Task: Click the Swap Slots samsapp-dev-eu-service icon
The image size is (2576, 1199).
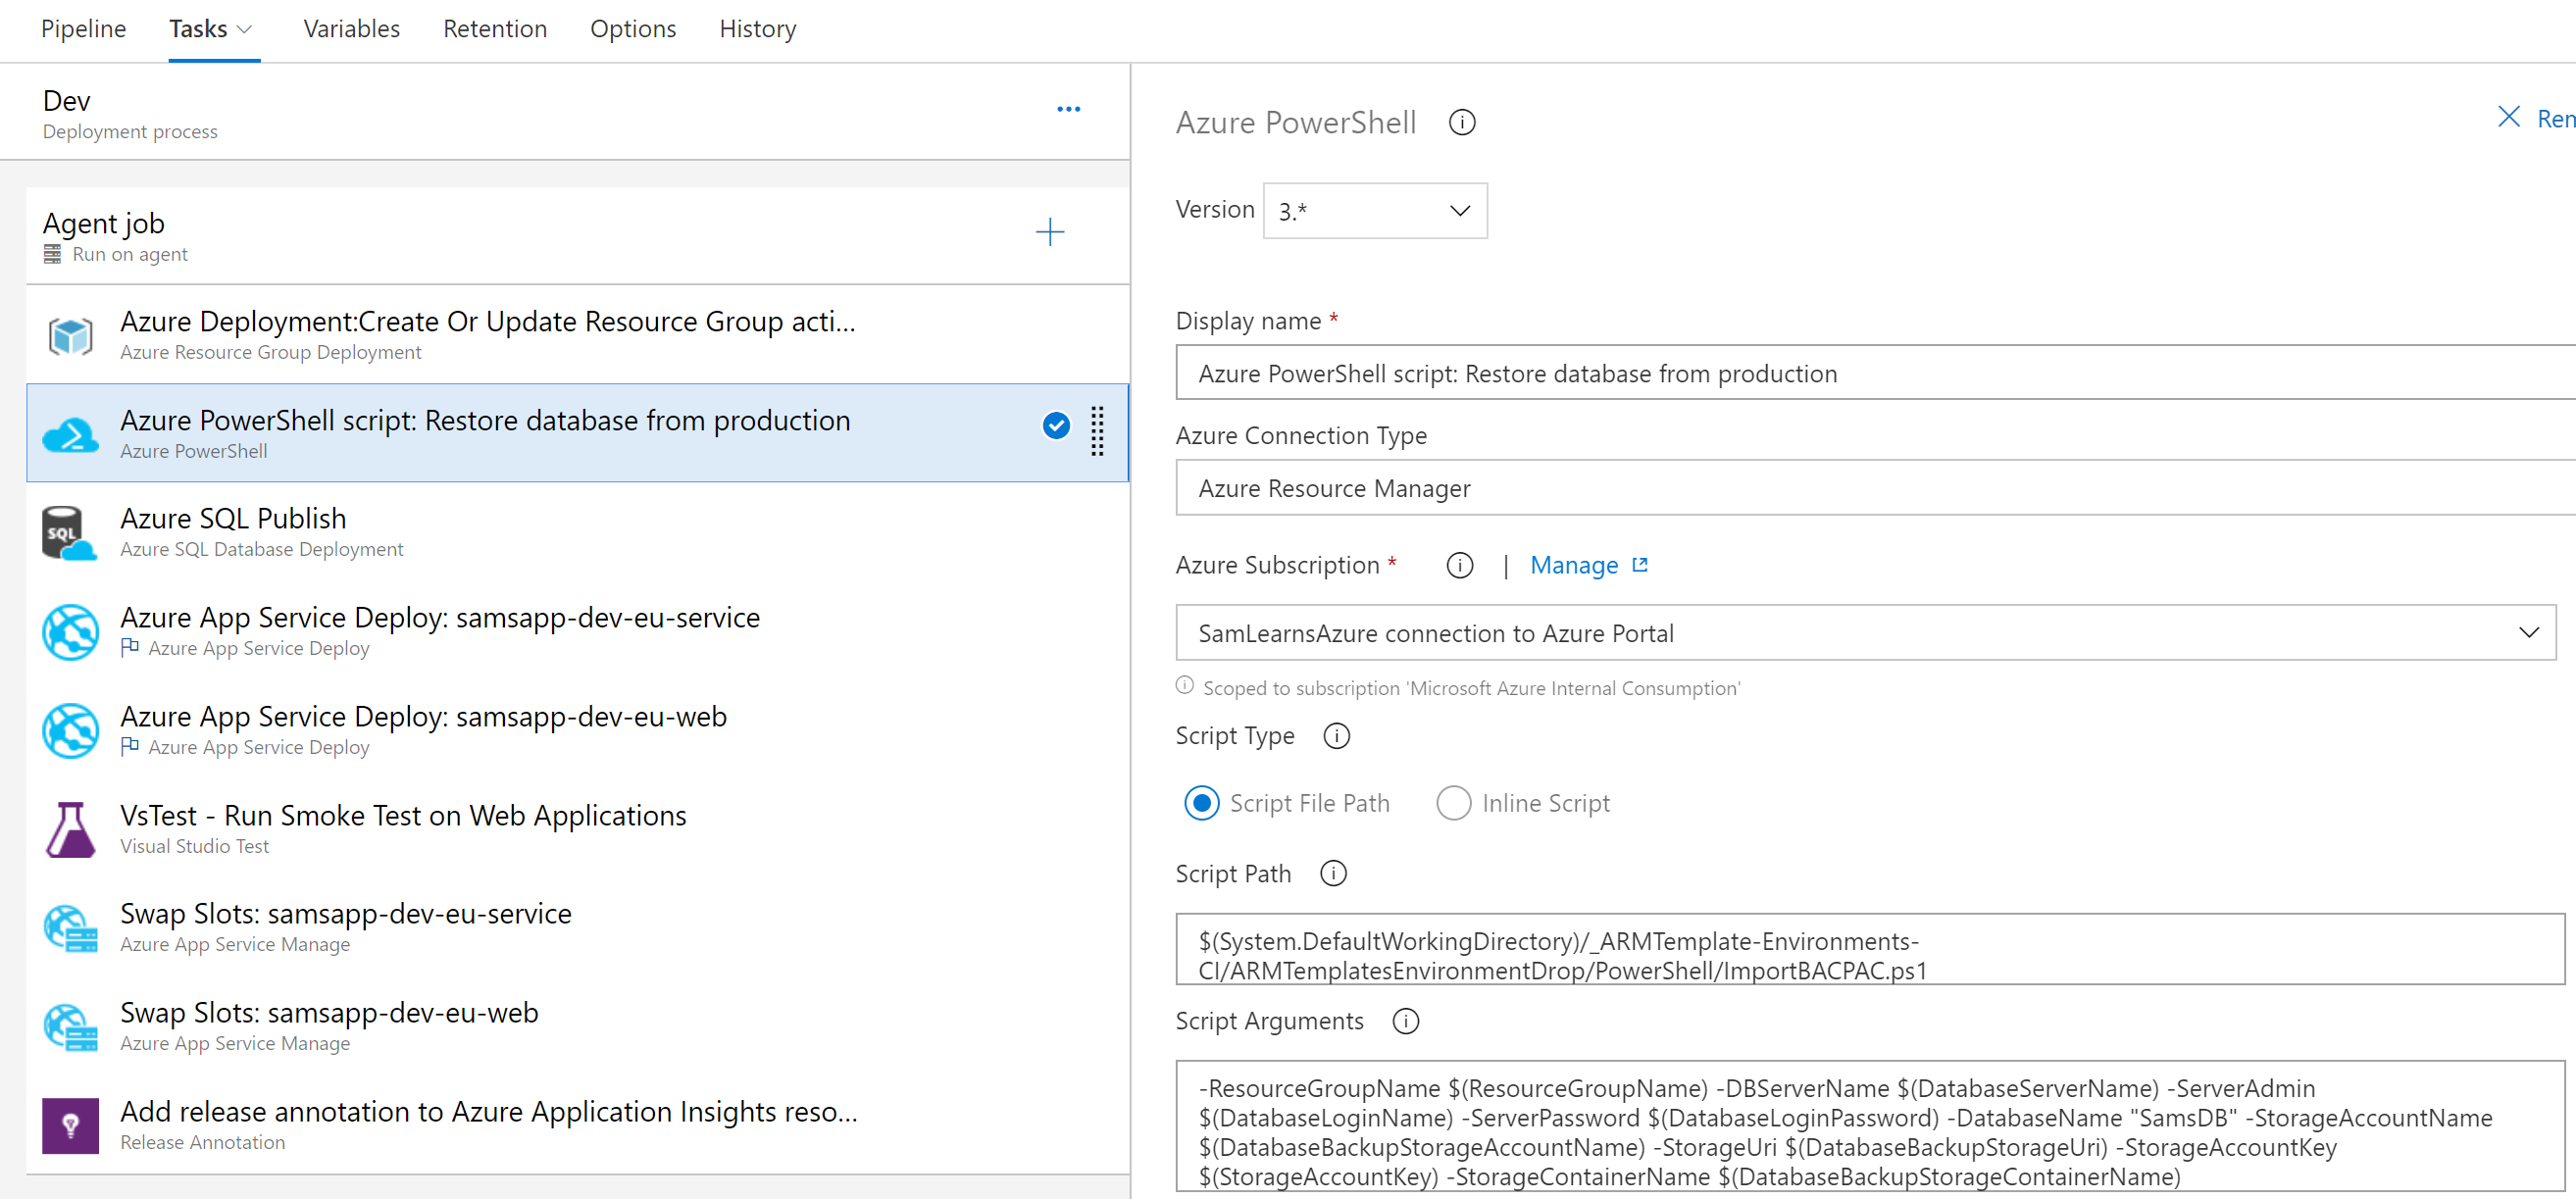Action: [70, 928]
